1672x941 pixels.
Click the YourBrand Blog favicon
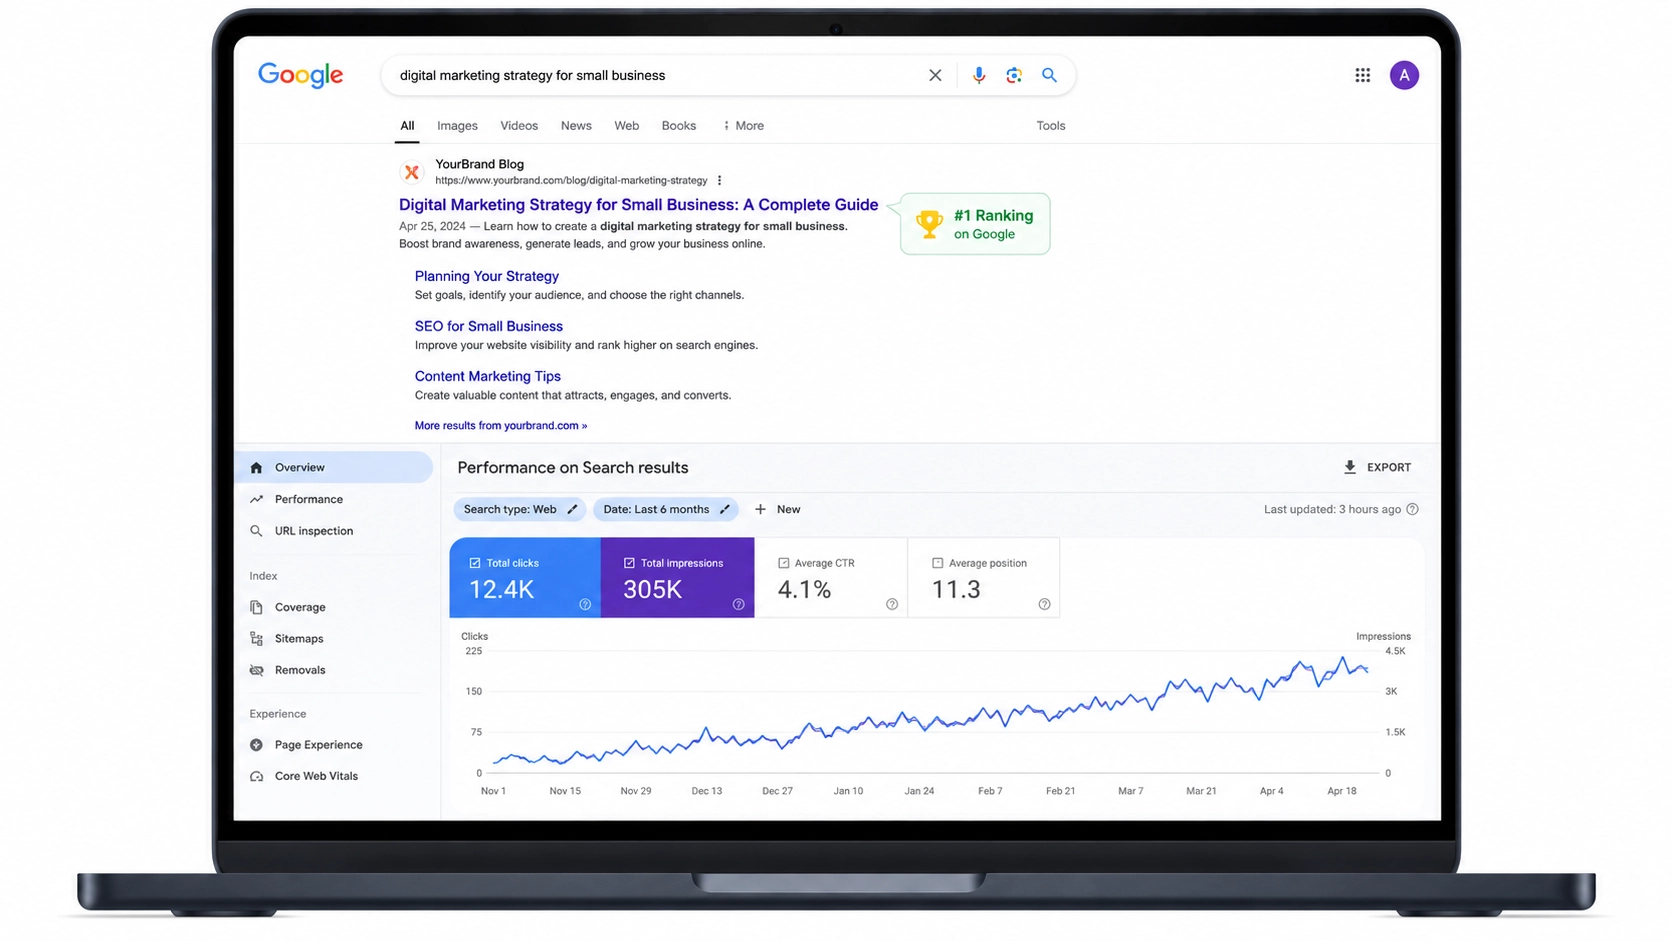click(411, 172)
